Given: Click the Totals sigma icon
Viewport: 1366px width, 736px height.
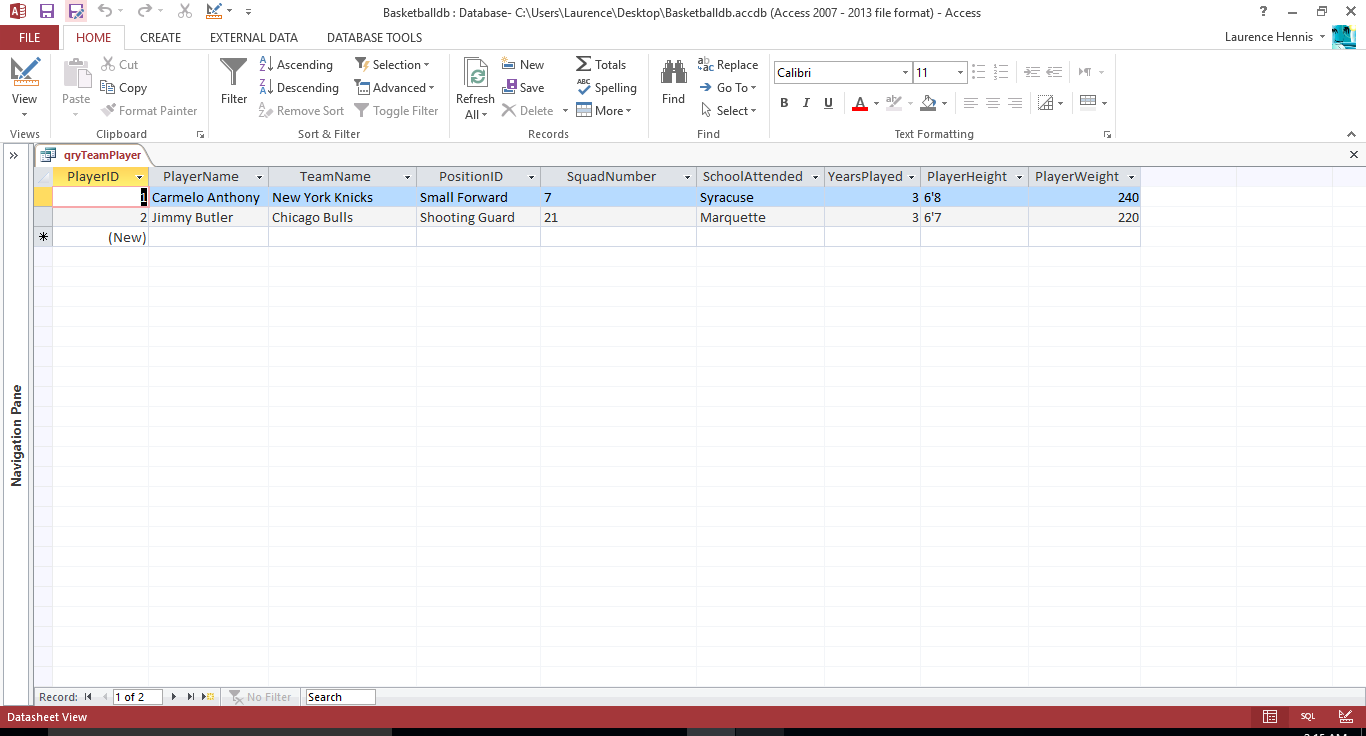Looking at the screenshot, I should 584,64.
